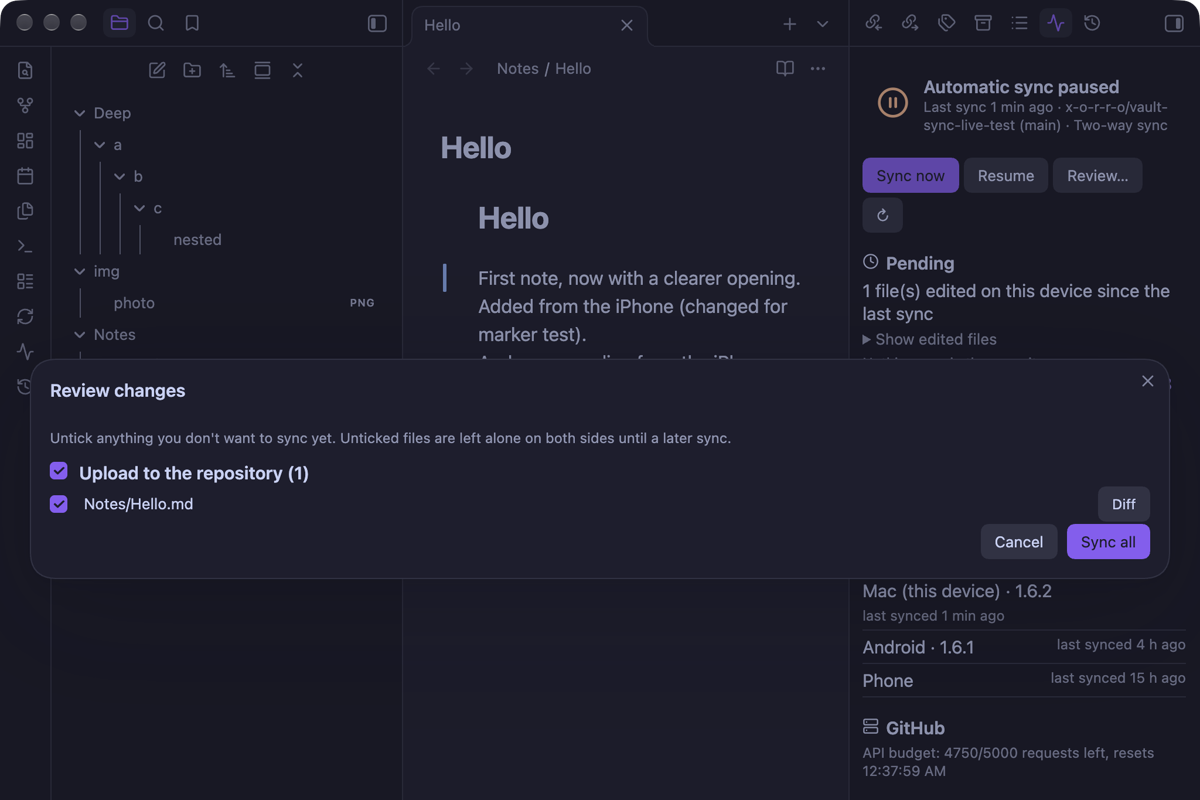Toggle auto-reveal current file icon
1200x800 pixels.
(262, 70)
